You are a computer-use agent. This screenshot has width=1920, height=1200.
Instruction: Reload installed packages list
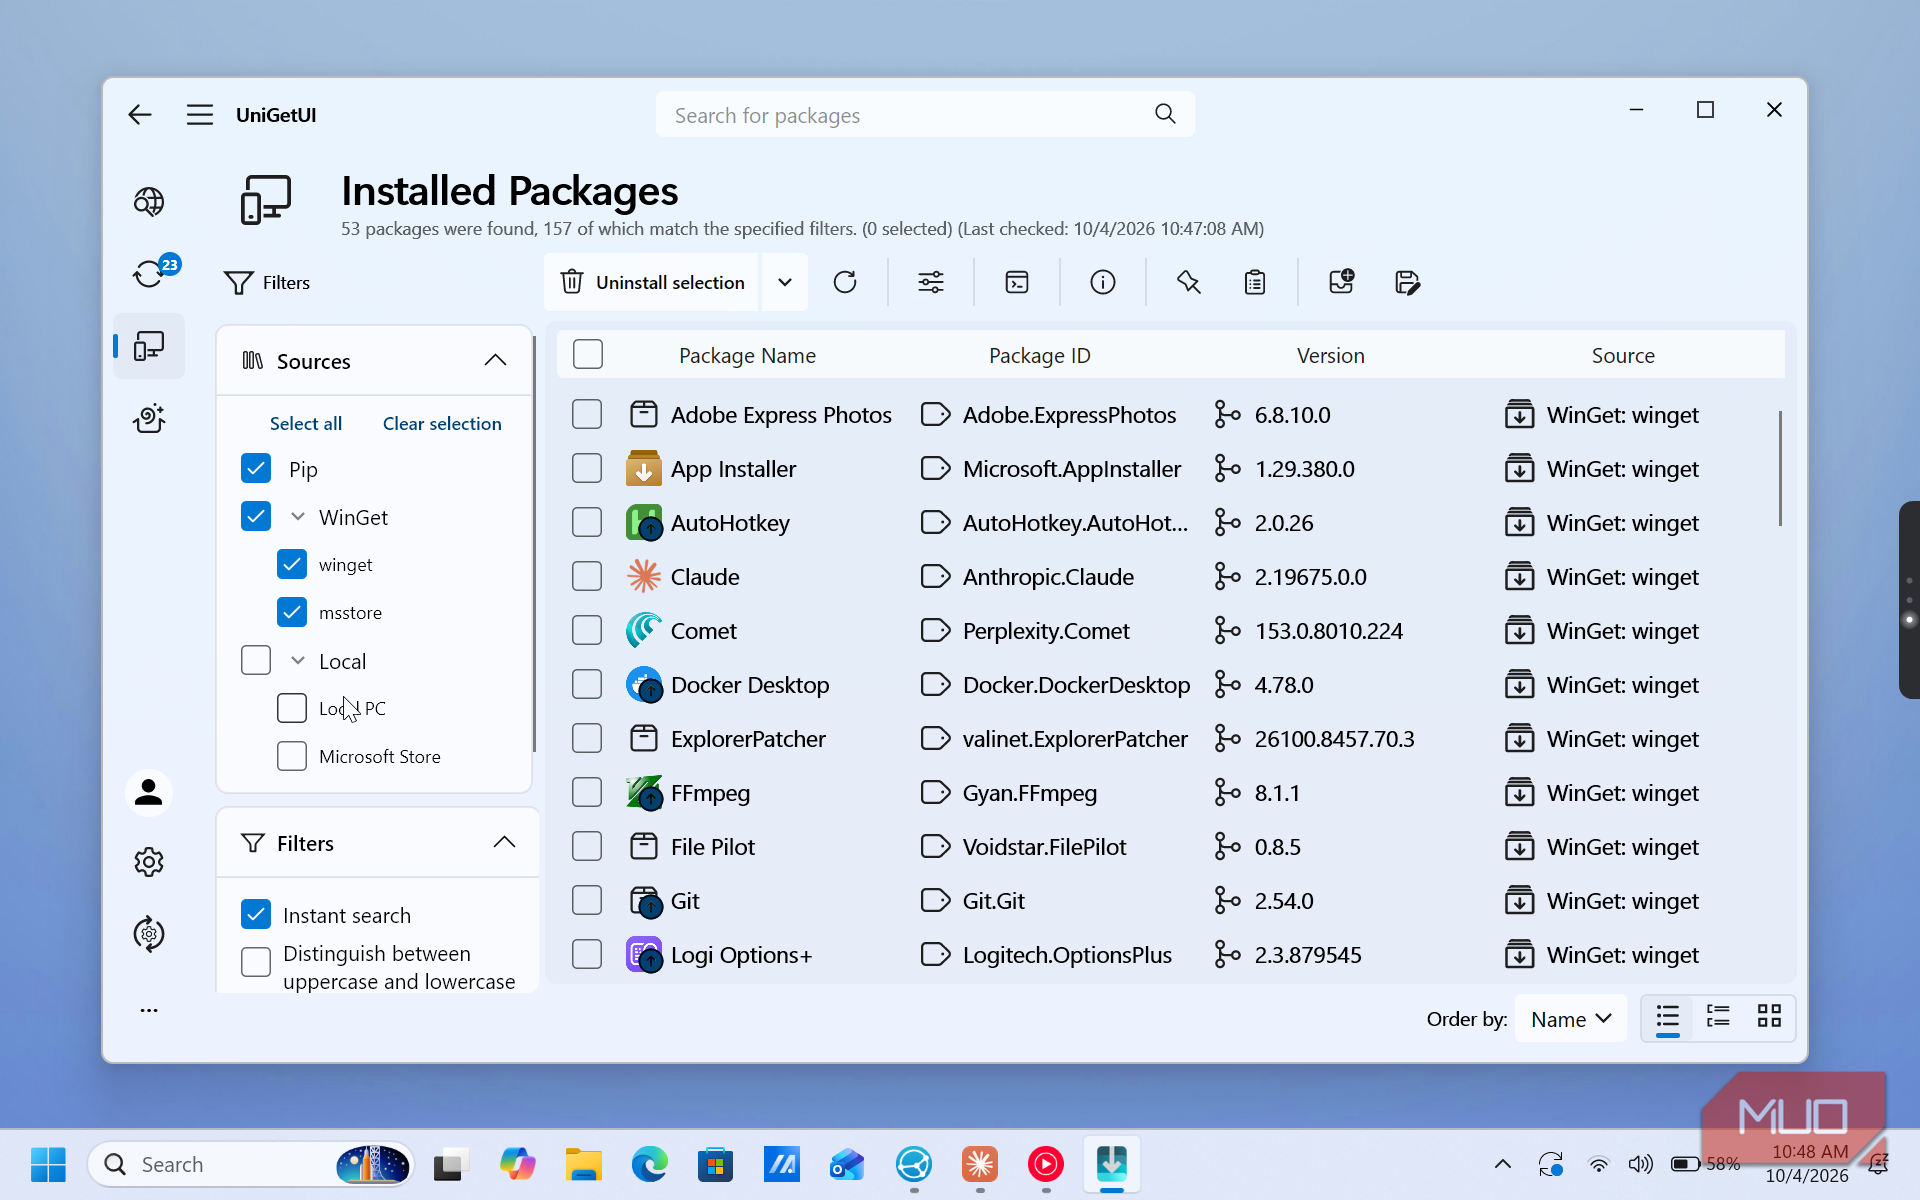[x=845, y=282]
